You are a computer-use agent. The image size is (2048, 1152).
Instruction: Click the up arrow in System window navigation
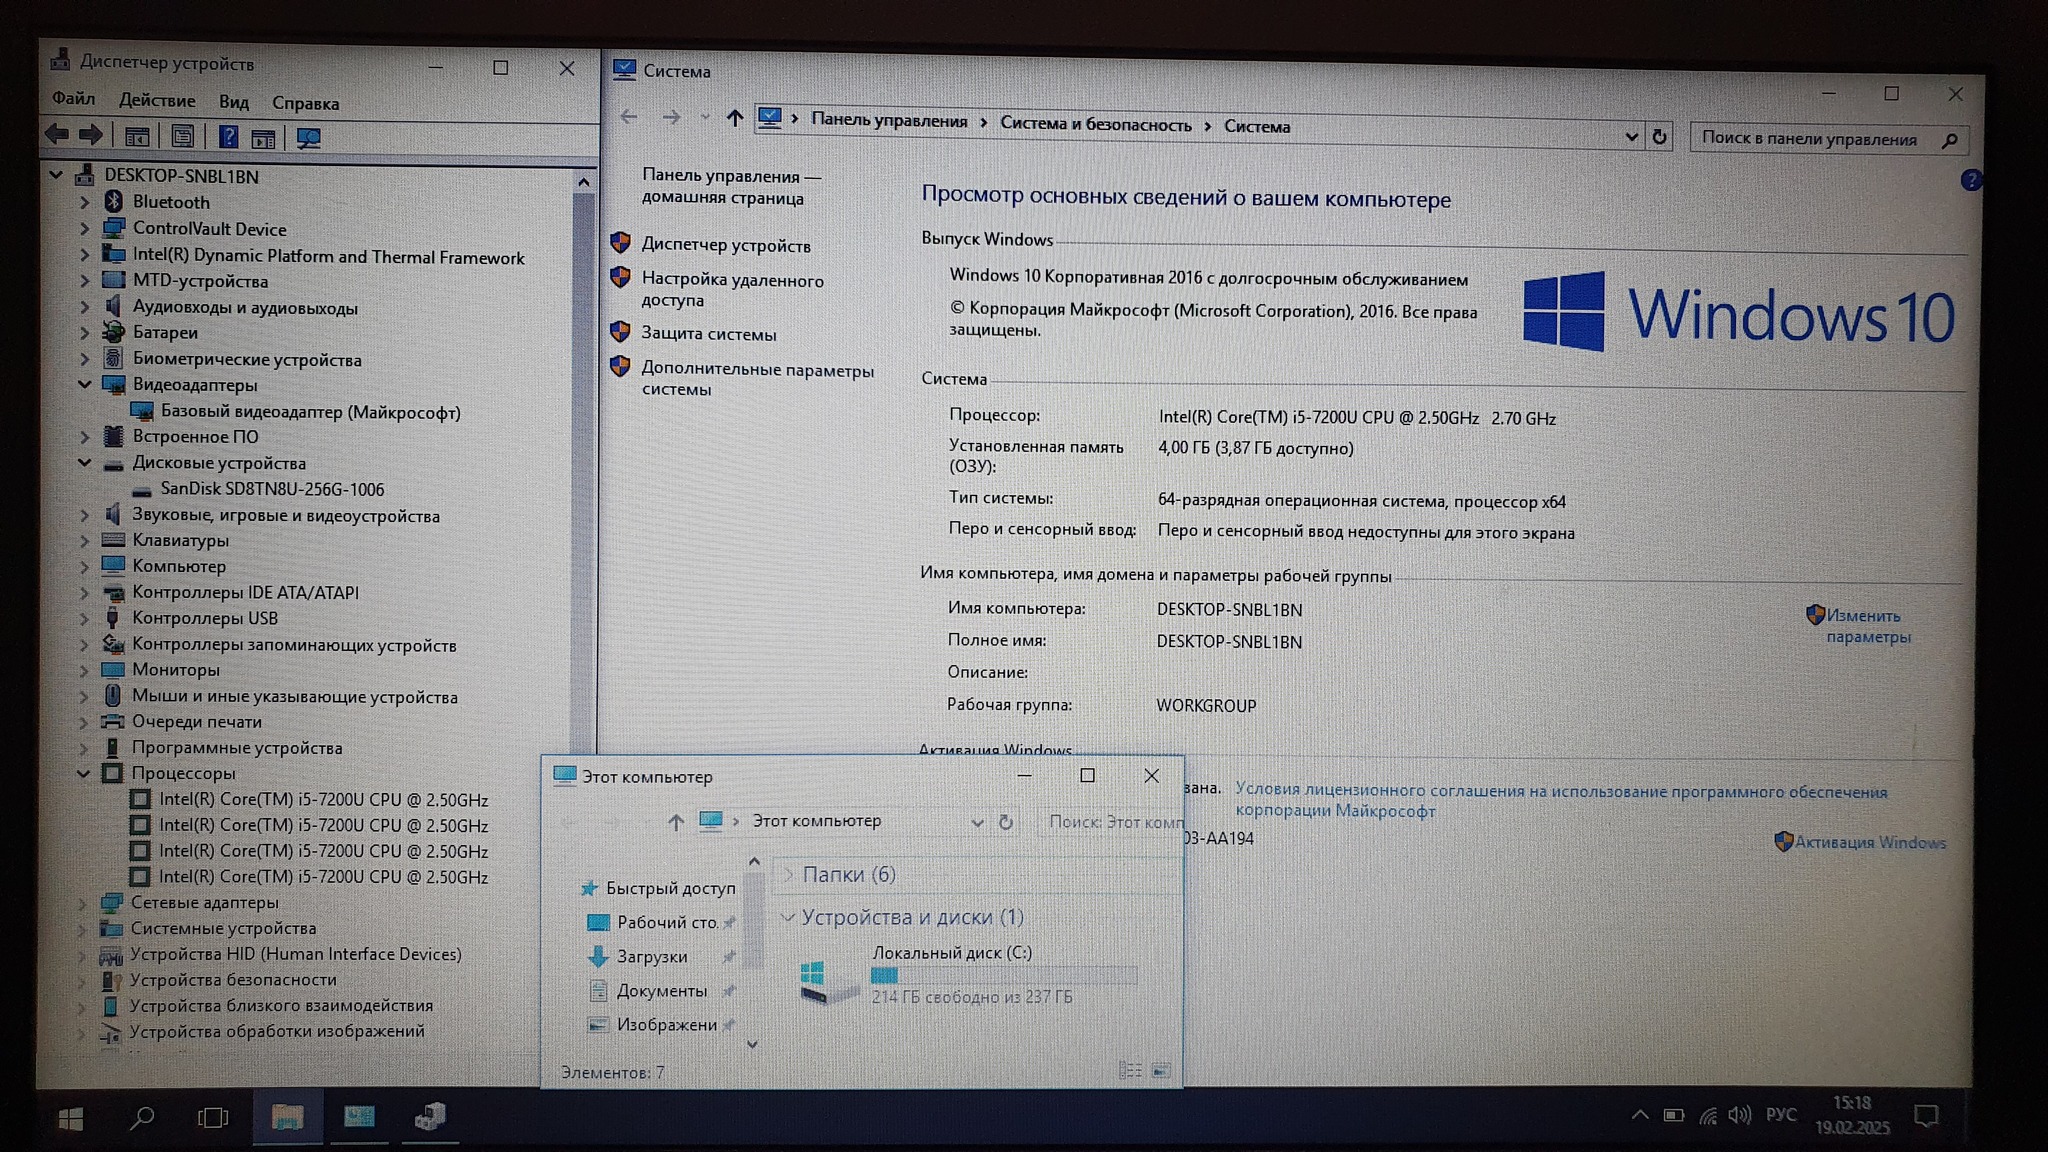click(735, 118)
